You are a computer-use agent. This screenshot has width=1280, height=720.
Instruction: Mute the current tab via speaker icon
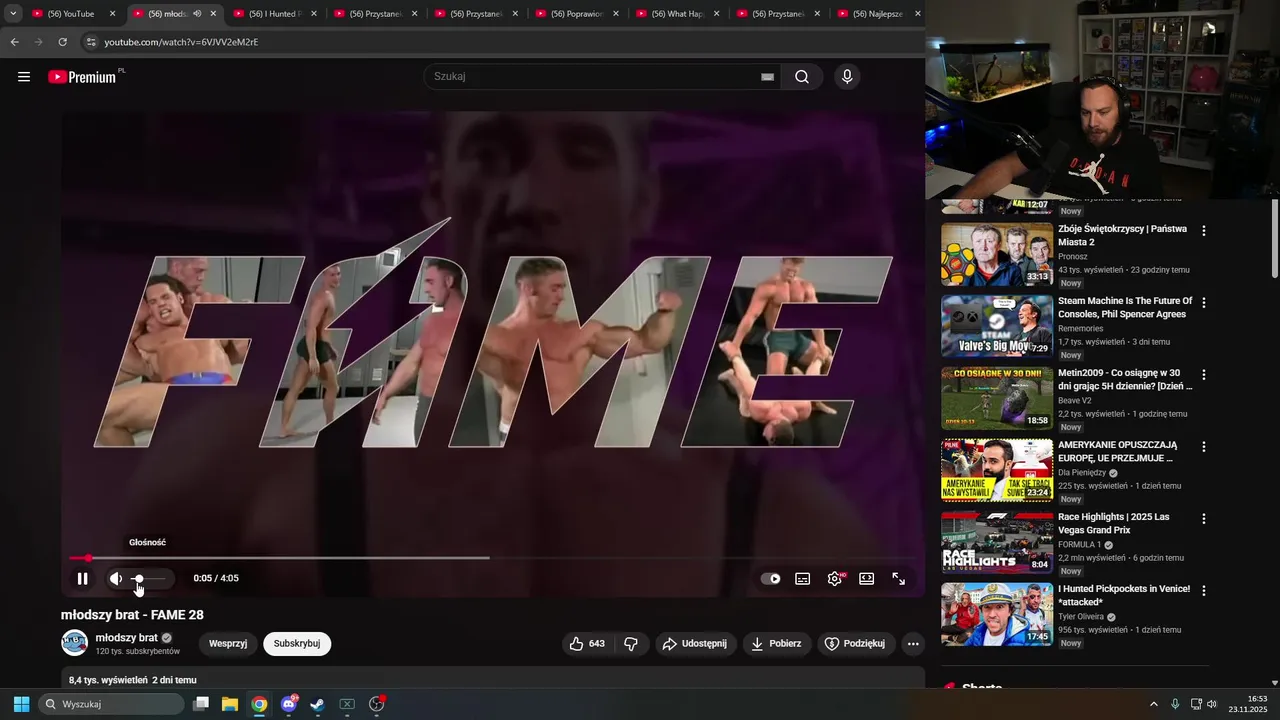[x=197, y=14]
